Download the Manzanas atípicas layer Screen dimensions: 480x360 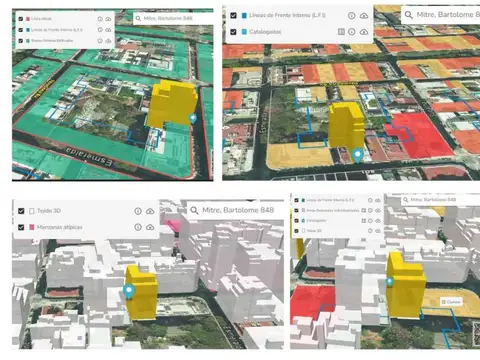click(150, 227)
